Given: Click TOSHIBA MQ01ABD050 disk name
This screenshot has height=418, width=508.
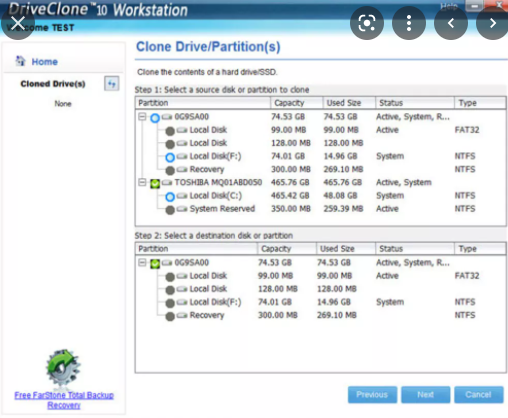Looking at the screenshot, I should (218, 182).
